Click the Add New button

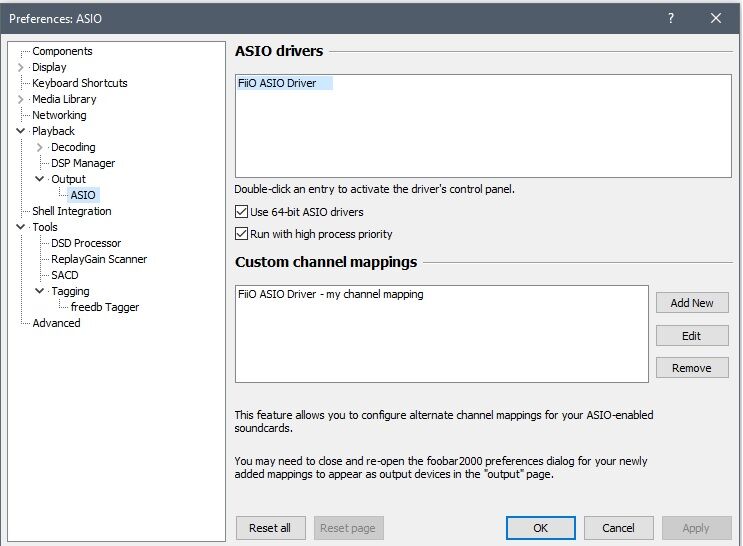coord(692,303)
